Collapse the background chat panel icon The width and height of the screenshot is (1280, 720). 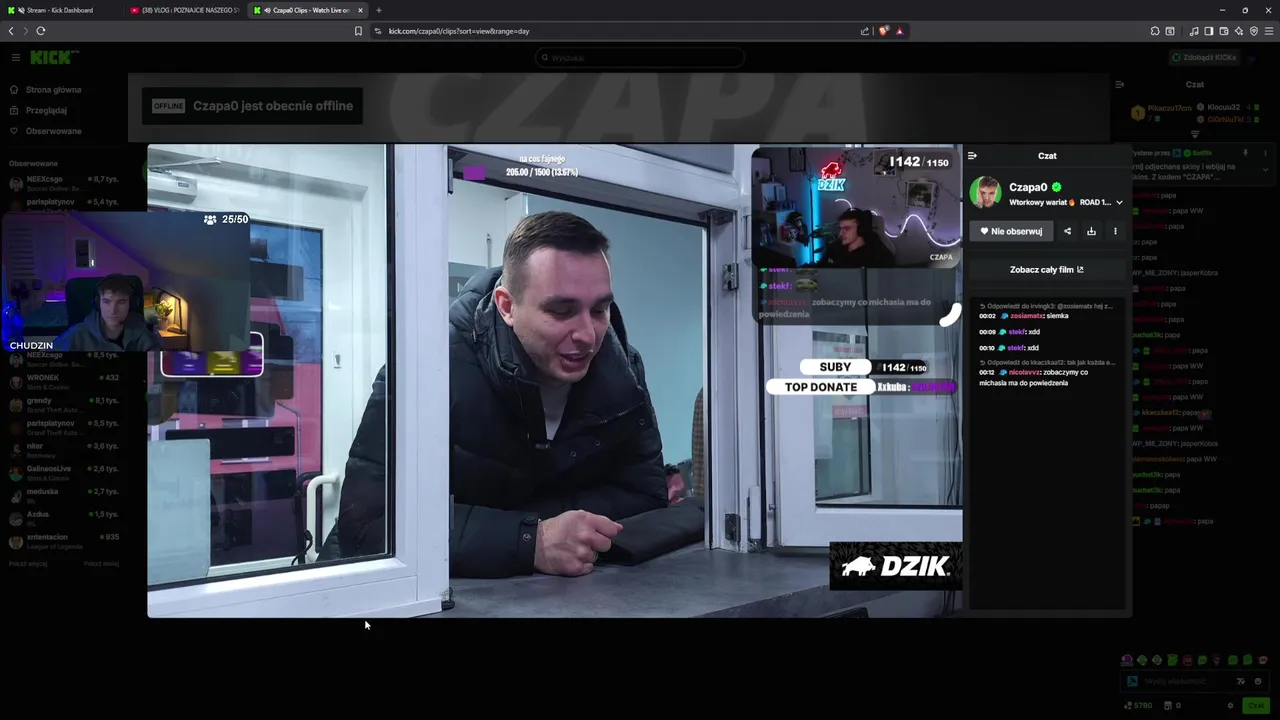click(1120, 84)
